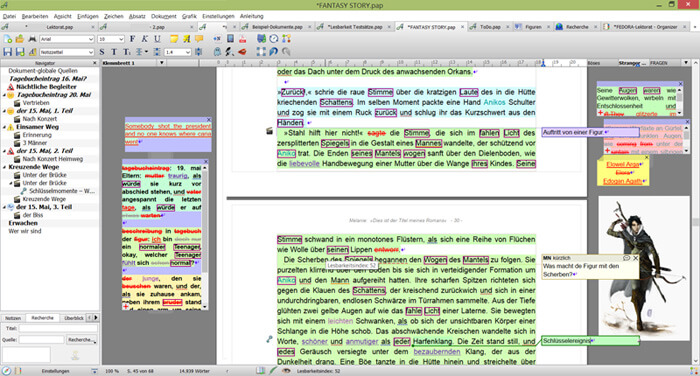This screenshot has height=376, width=700.
Task: Click the yellow text highlight A icon
Action: (x=186, y=39)
